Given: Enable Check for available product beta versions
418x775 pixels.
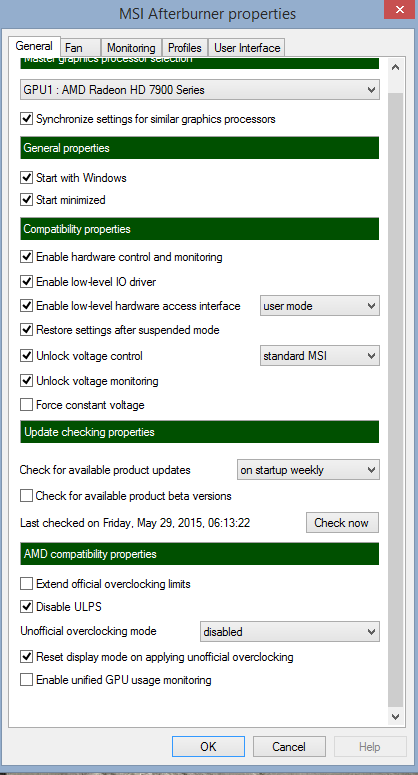Looking at the screenshot, I should (27, 496).
